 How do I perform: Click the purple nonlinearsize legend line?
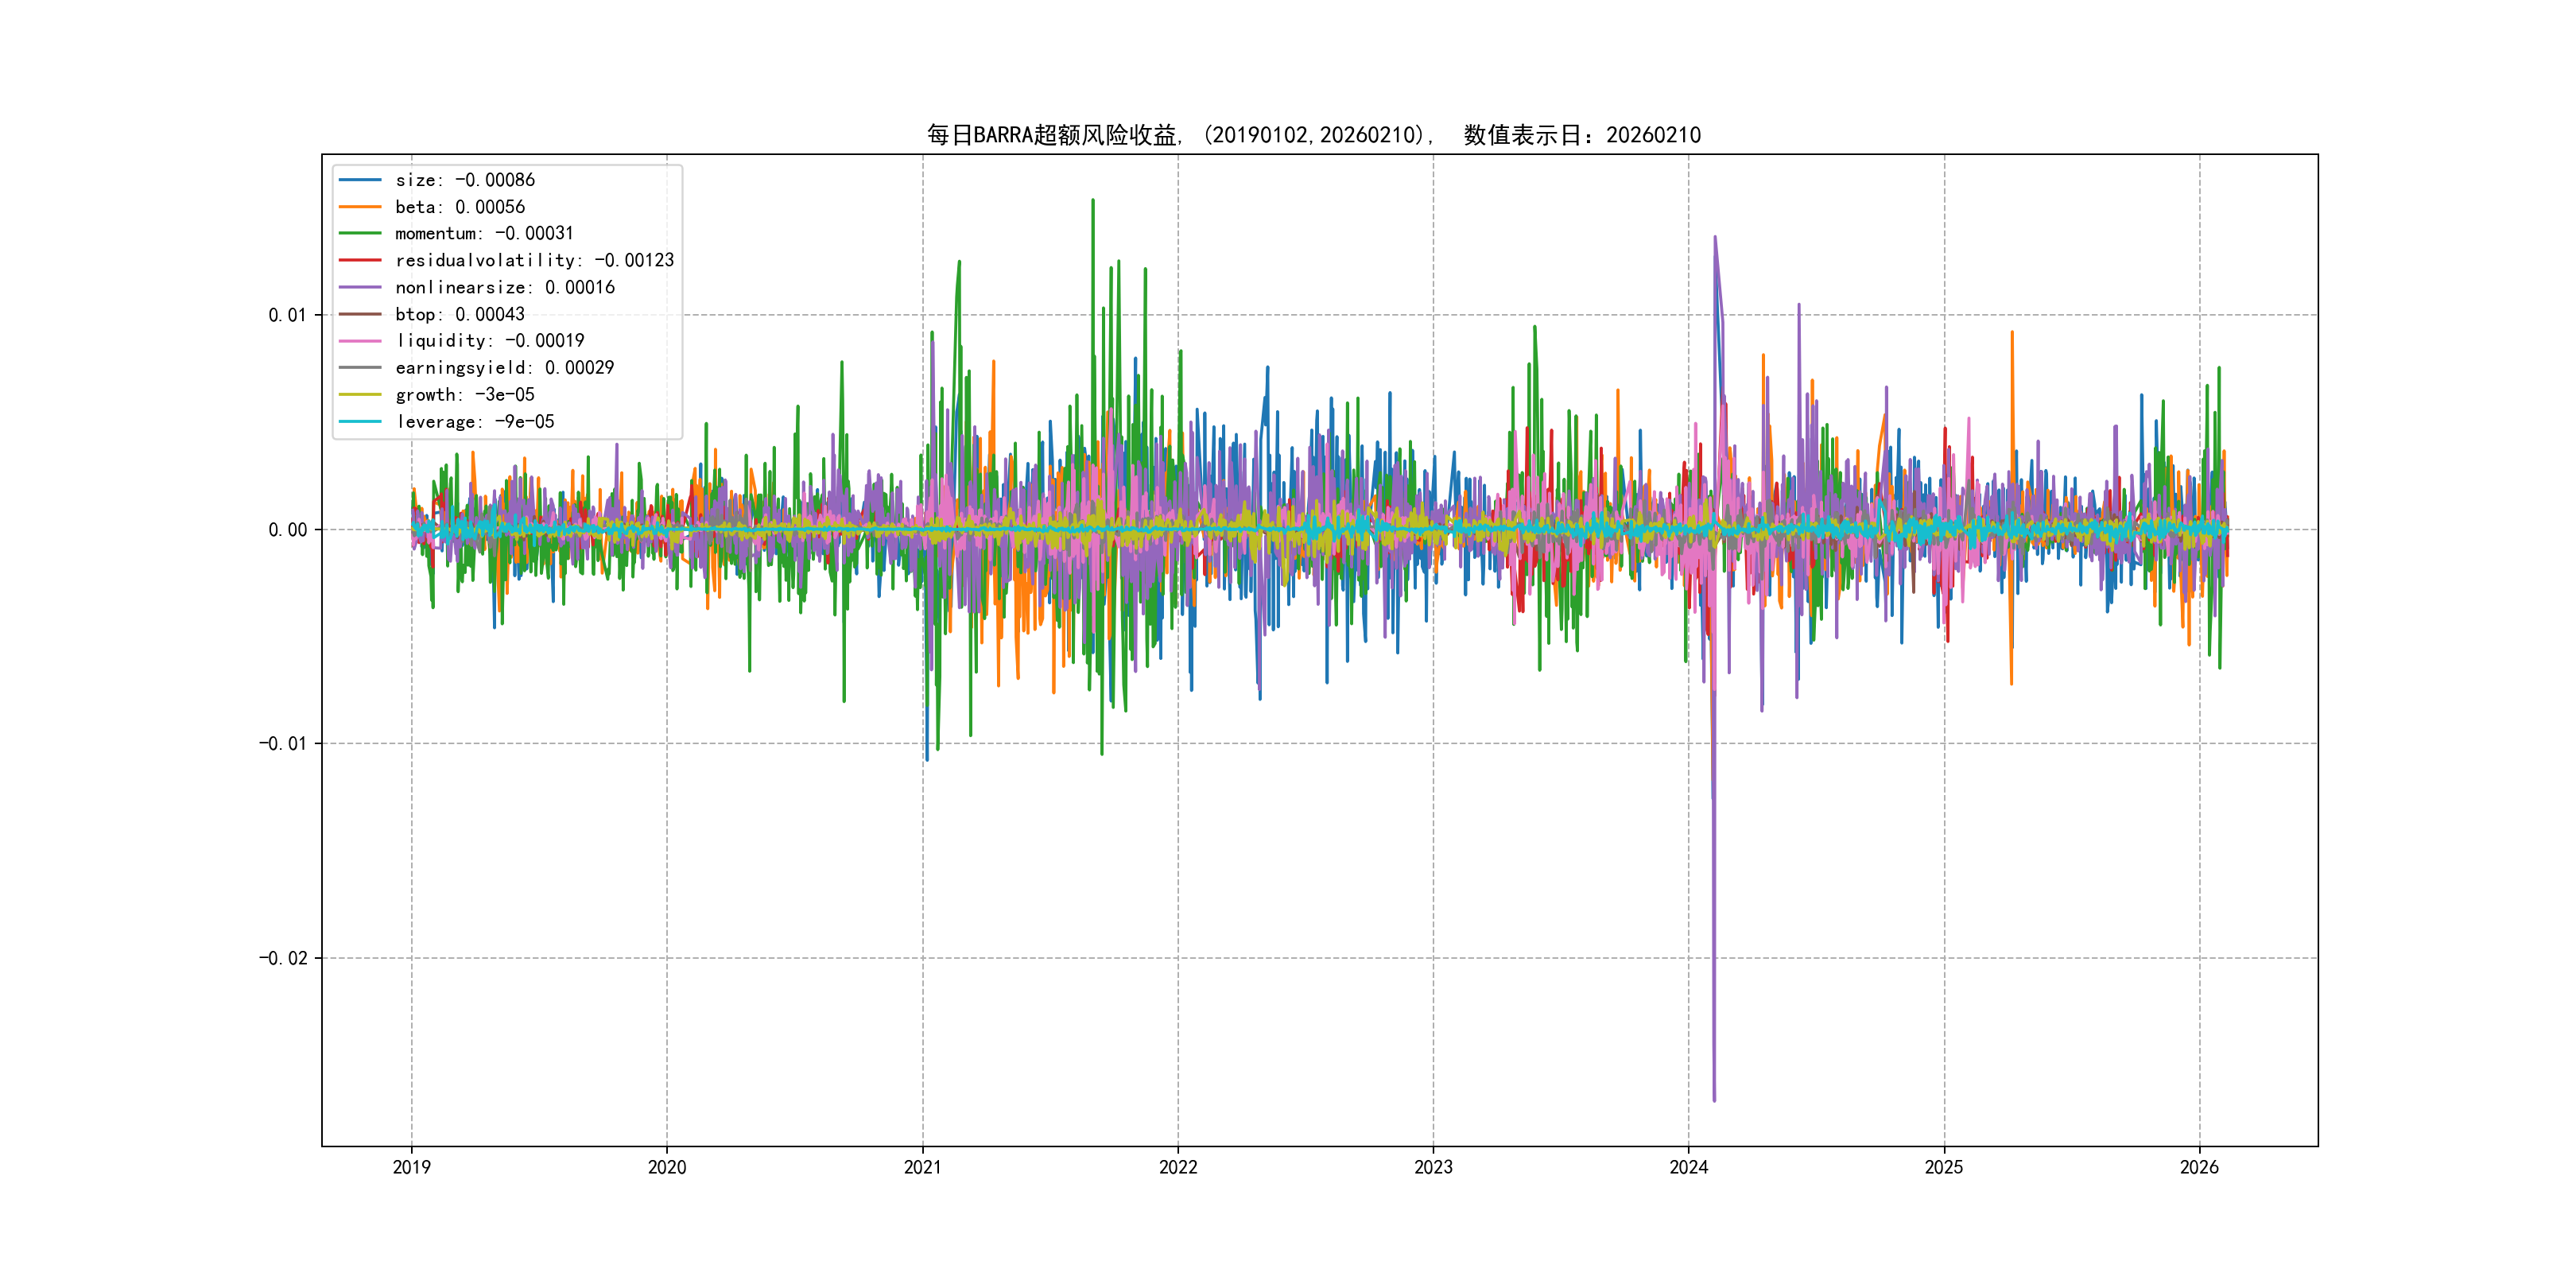[x=360, y=287]
